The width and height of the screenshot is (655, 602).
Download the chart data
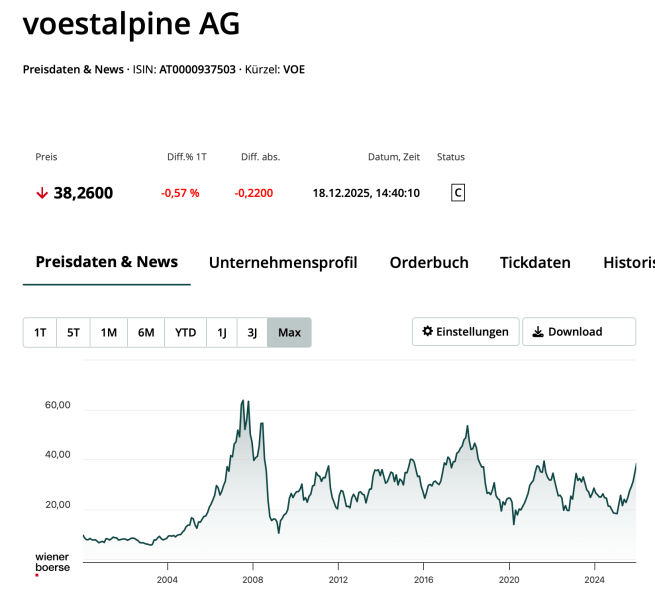578,332
